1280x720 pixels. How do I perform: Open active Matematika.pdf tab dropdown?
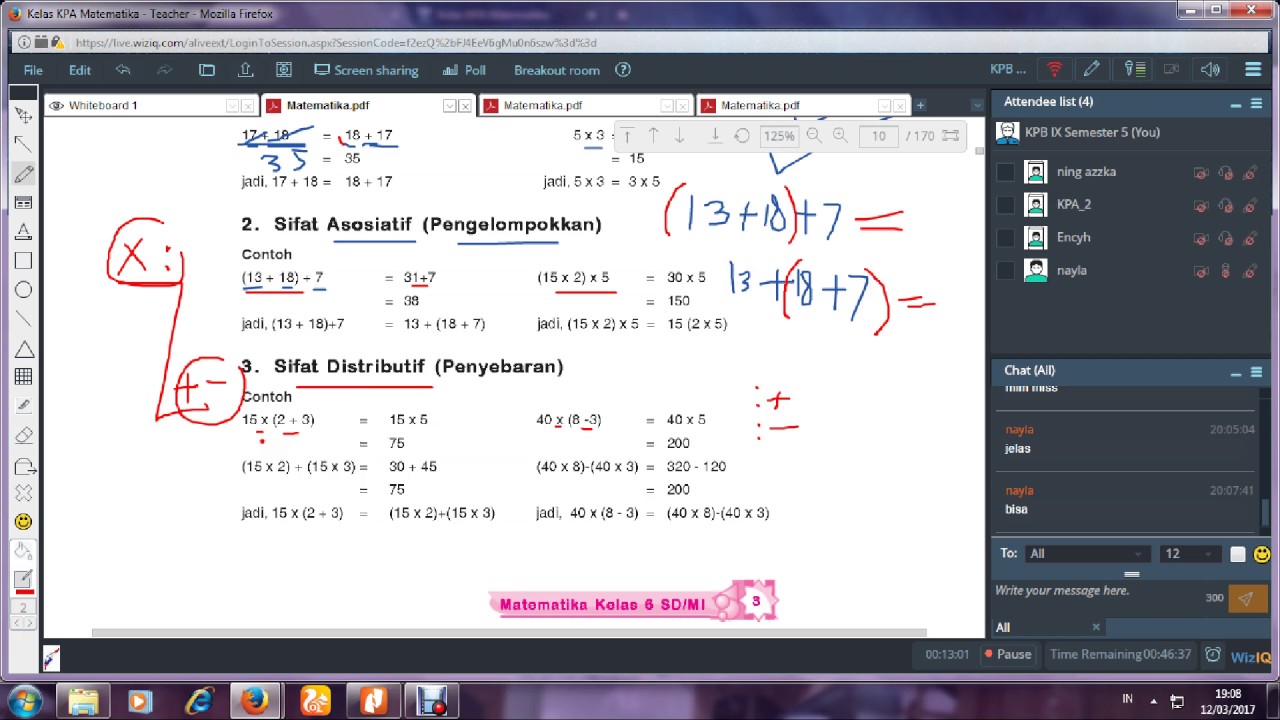(450, 106)
